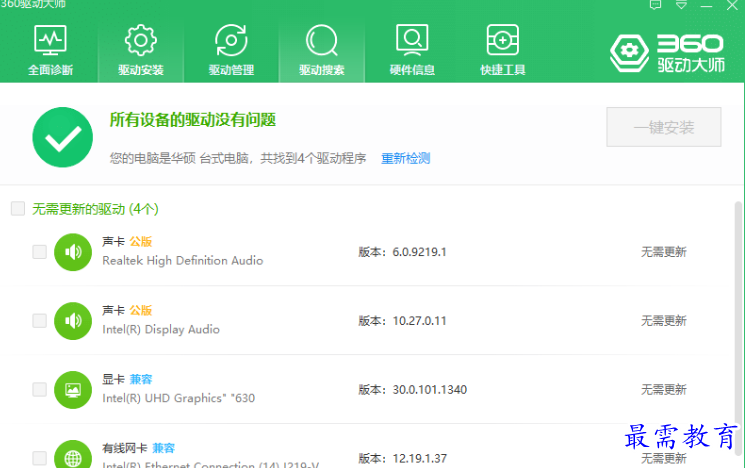Image resolution: width=746 pixels, height=468 pixels.
Task: Open the 驱动管理 tab
Action: [231, 50]
